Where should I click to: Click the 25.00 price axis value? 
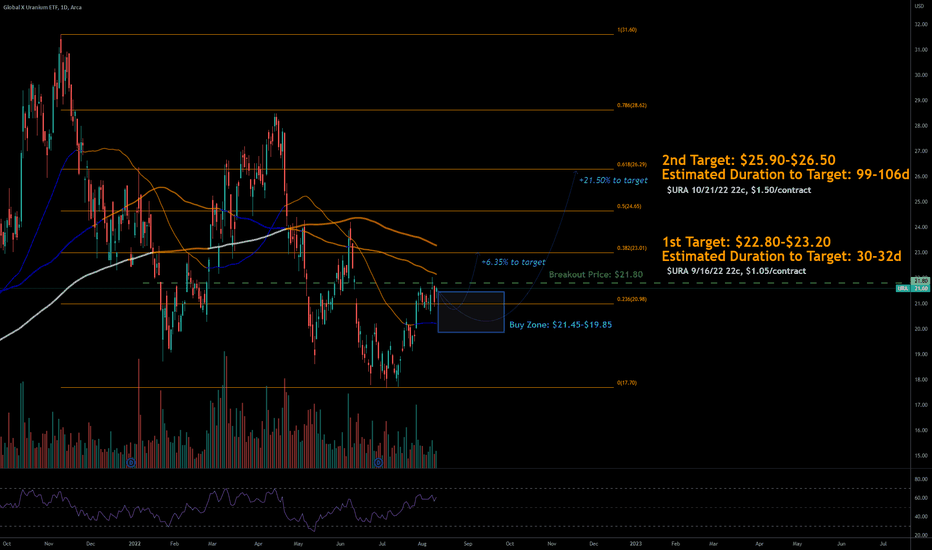(x=921, y=202)
